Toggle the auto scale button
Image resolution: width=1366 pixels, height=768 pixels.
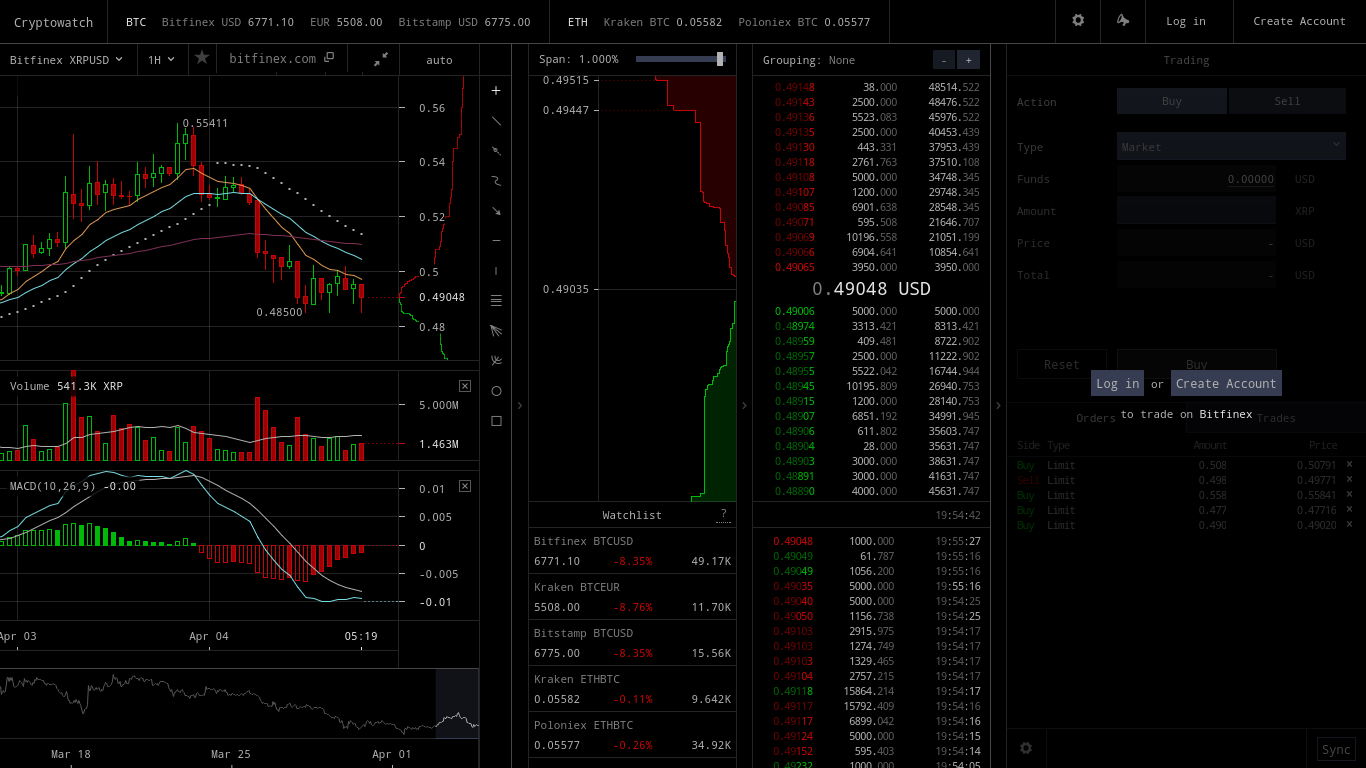pyautogui.click(x=439, y=60)
